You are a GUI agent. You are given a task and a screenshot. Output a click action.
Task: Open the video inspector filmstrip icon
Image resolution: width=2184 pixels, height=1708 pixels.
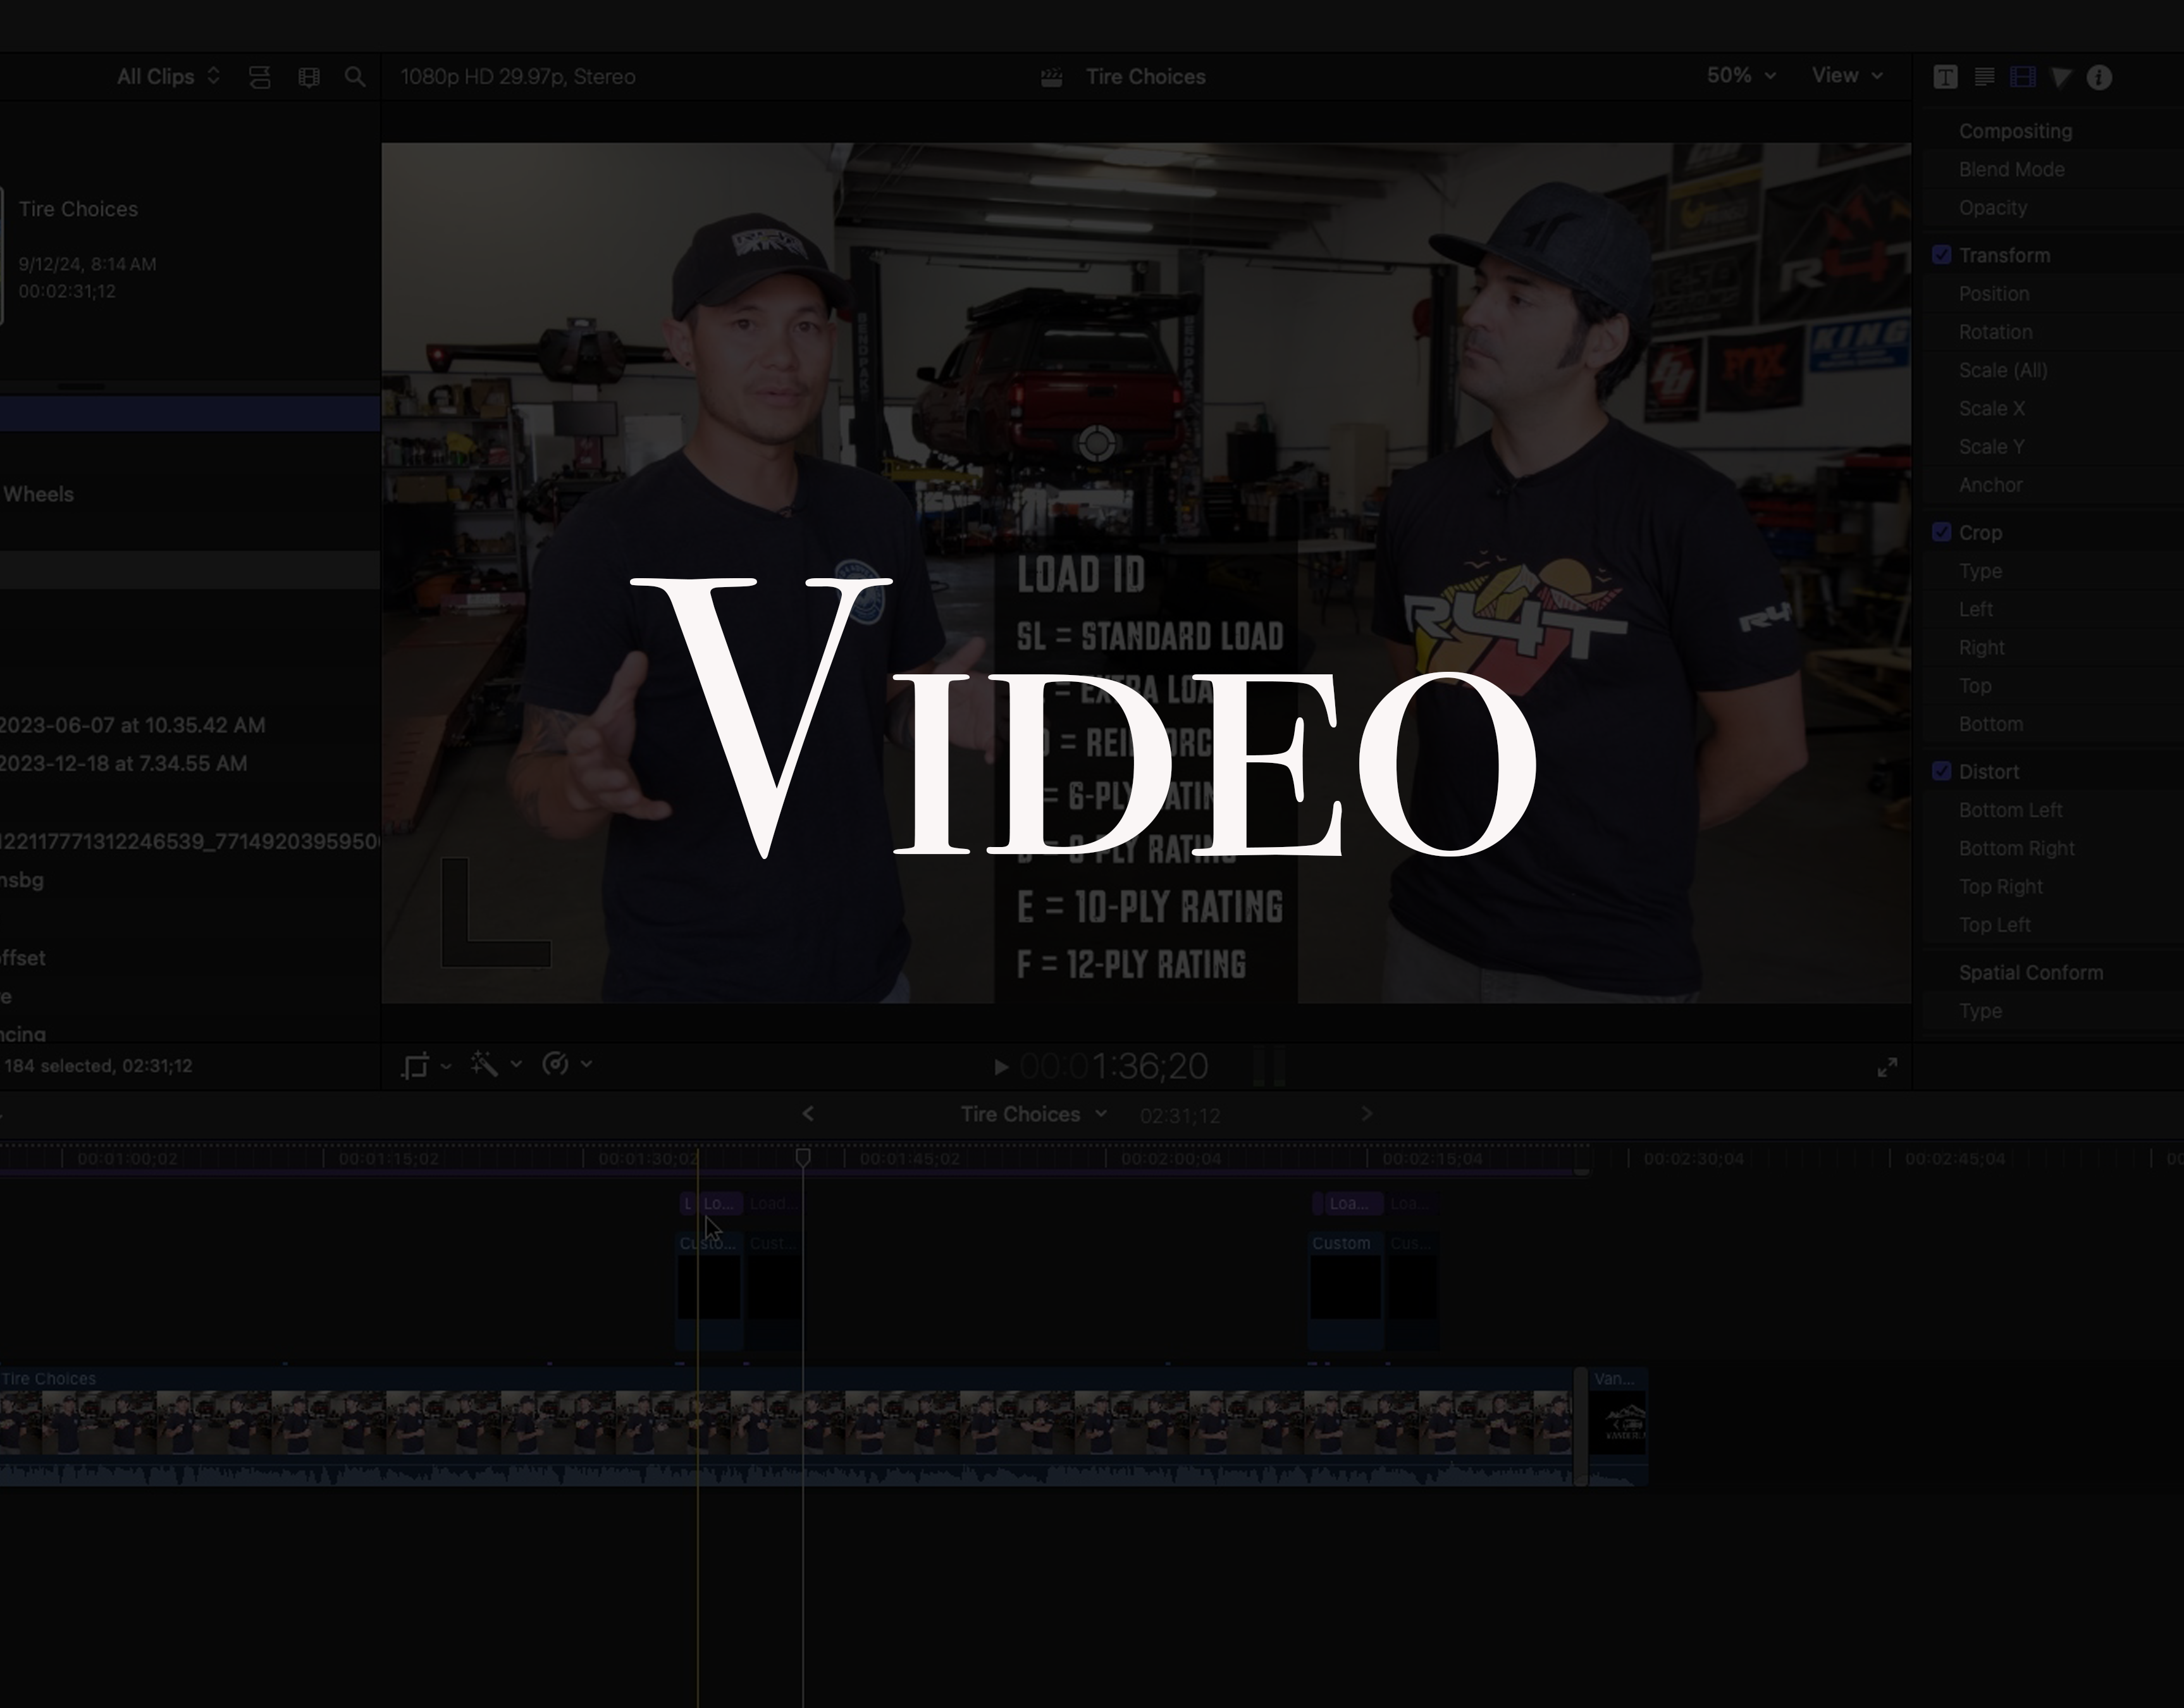coord(2023,77)
